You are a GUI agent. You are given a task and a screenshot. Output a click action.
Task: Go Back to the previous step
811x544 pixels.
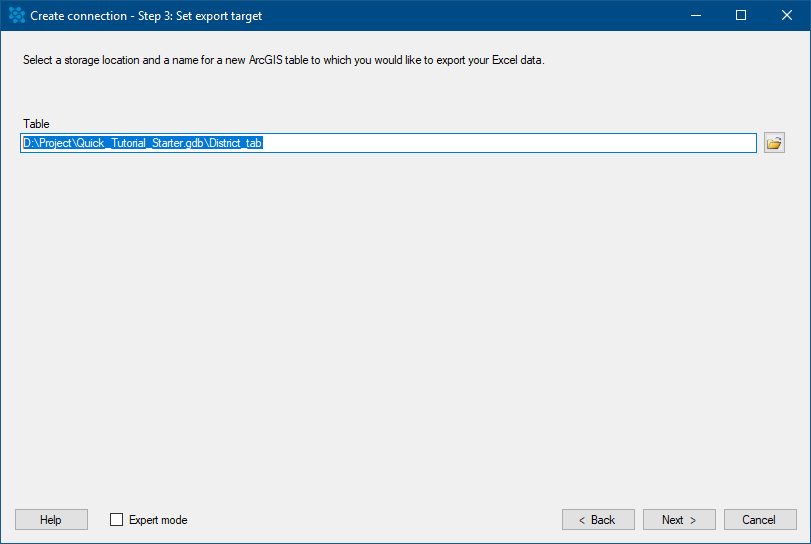598,520
